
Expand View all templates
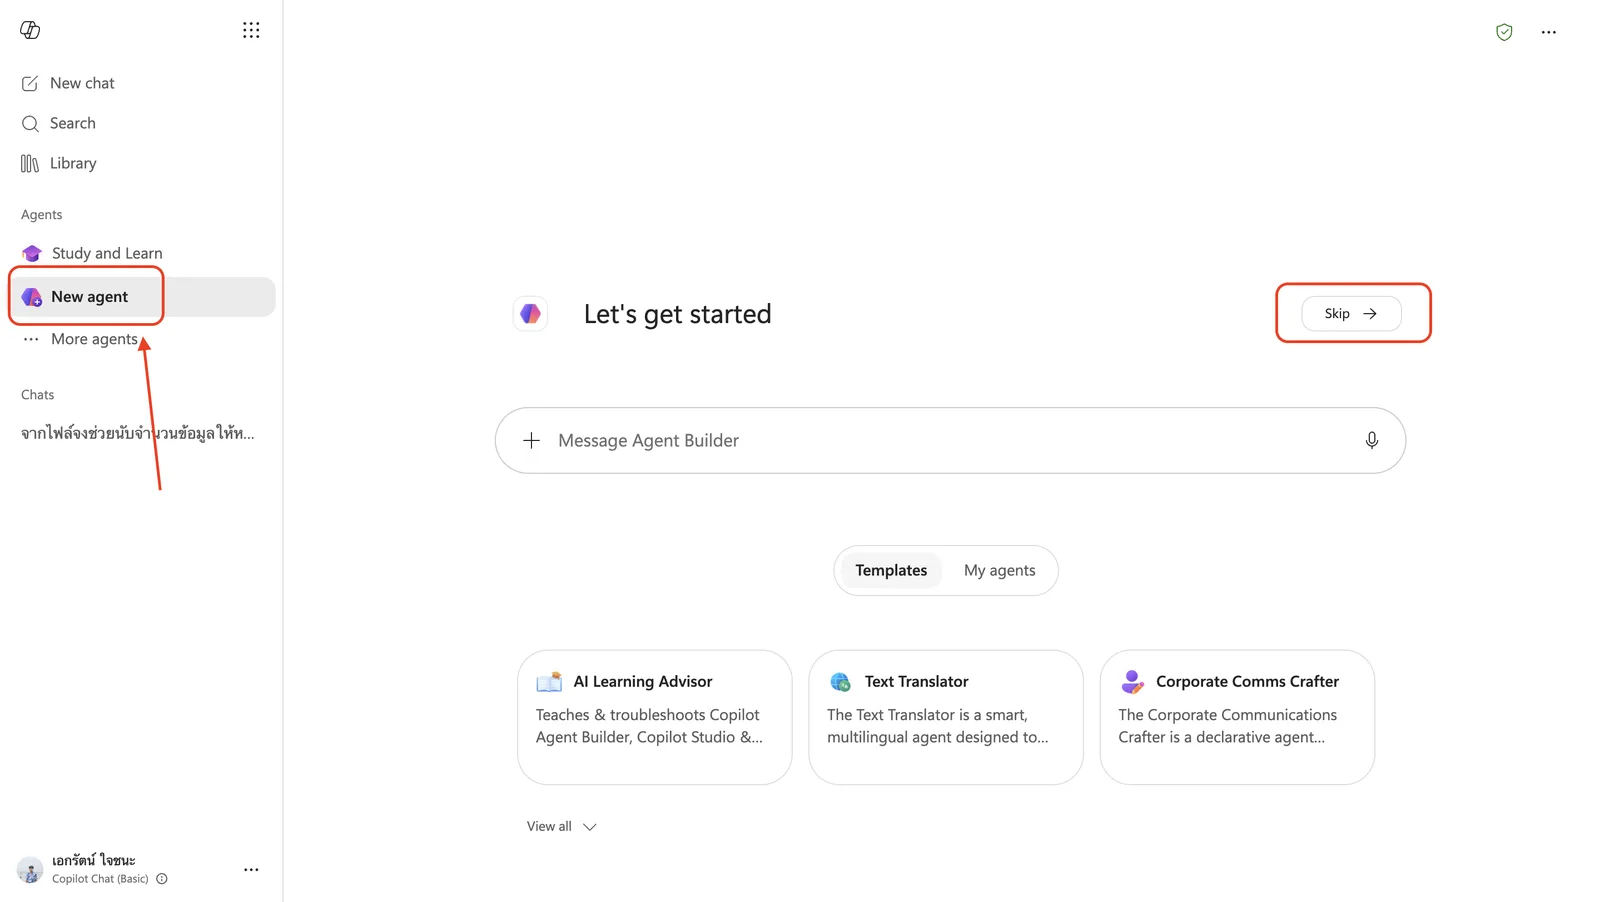click(561, 826)
